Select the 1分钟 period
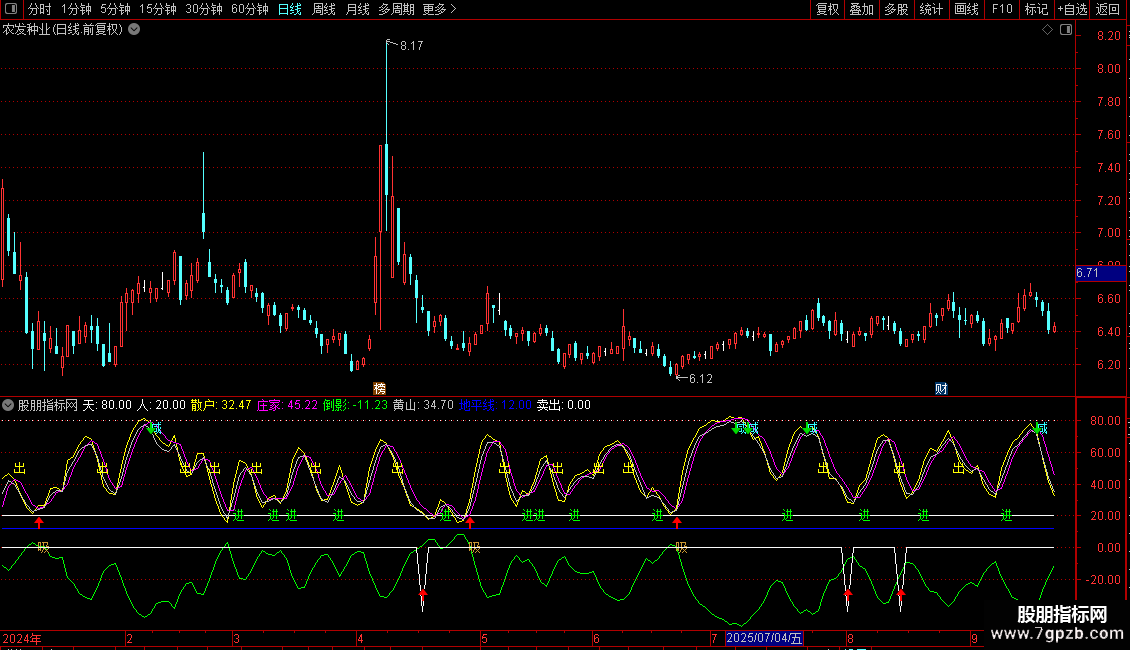Viewport: 1130px width, 650px height. [76, 9]
